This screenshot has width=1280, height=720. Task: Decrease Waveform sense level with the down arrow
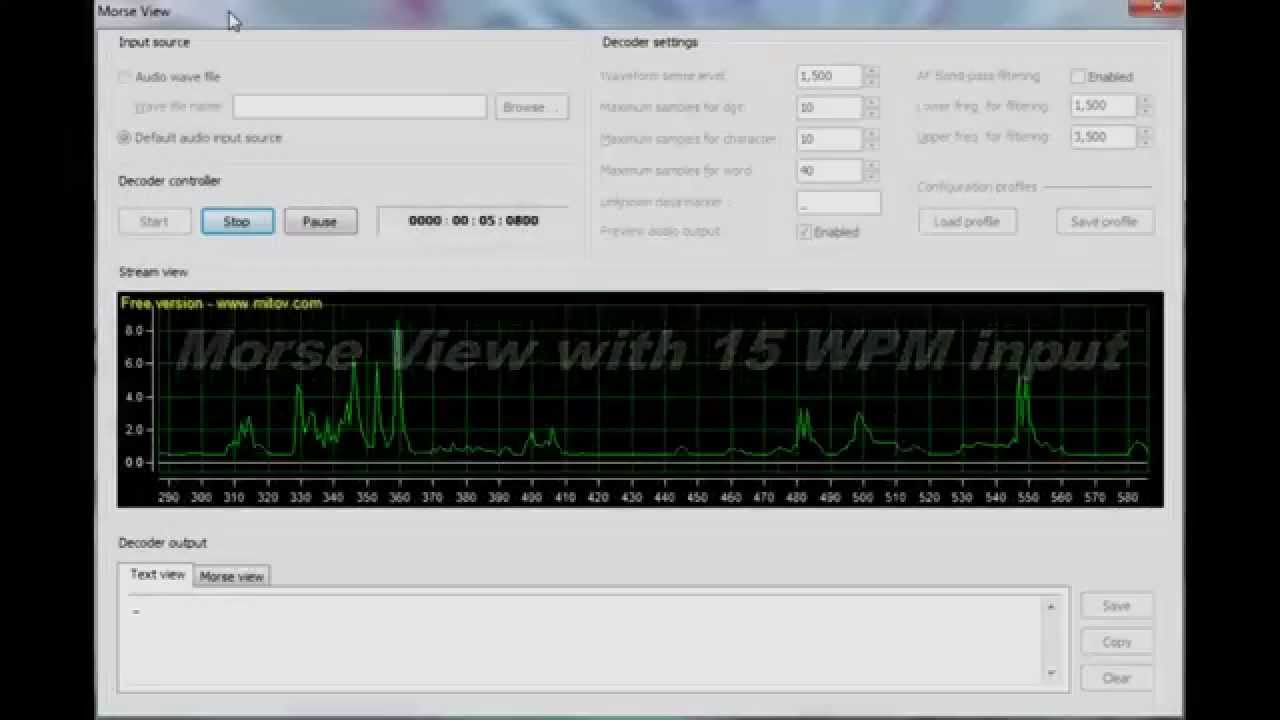pos(871,82)
